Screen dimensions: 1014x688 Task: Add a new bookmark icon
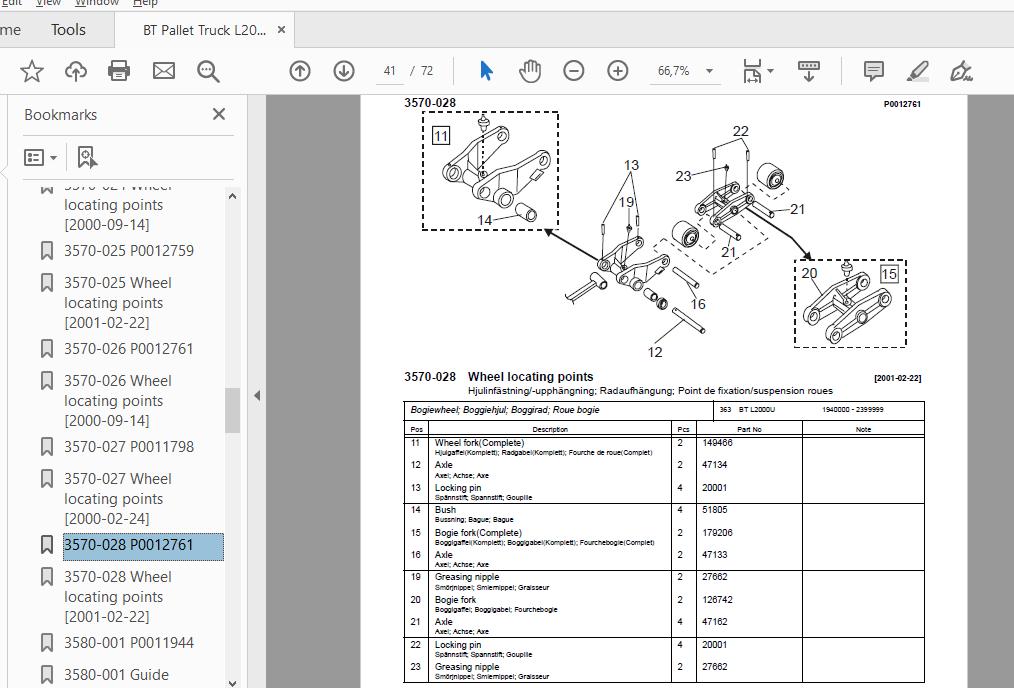[87, 157]
